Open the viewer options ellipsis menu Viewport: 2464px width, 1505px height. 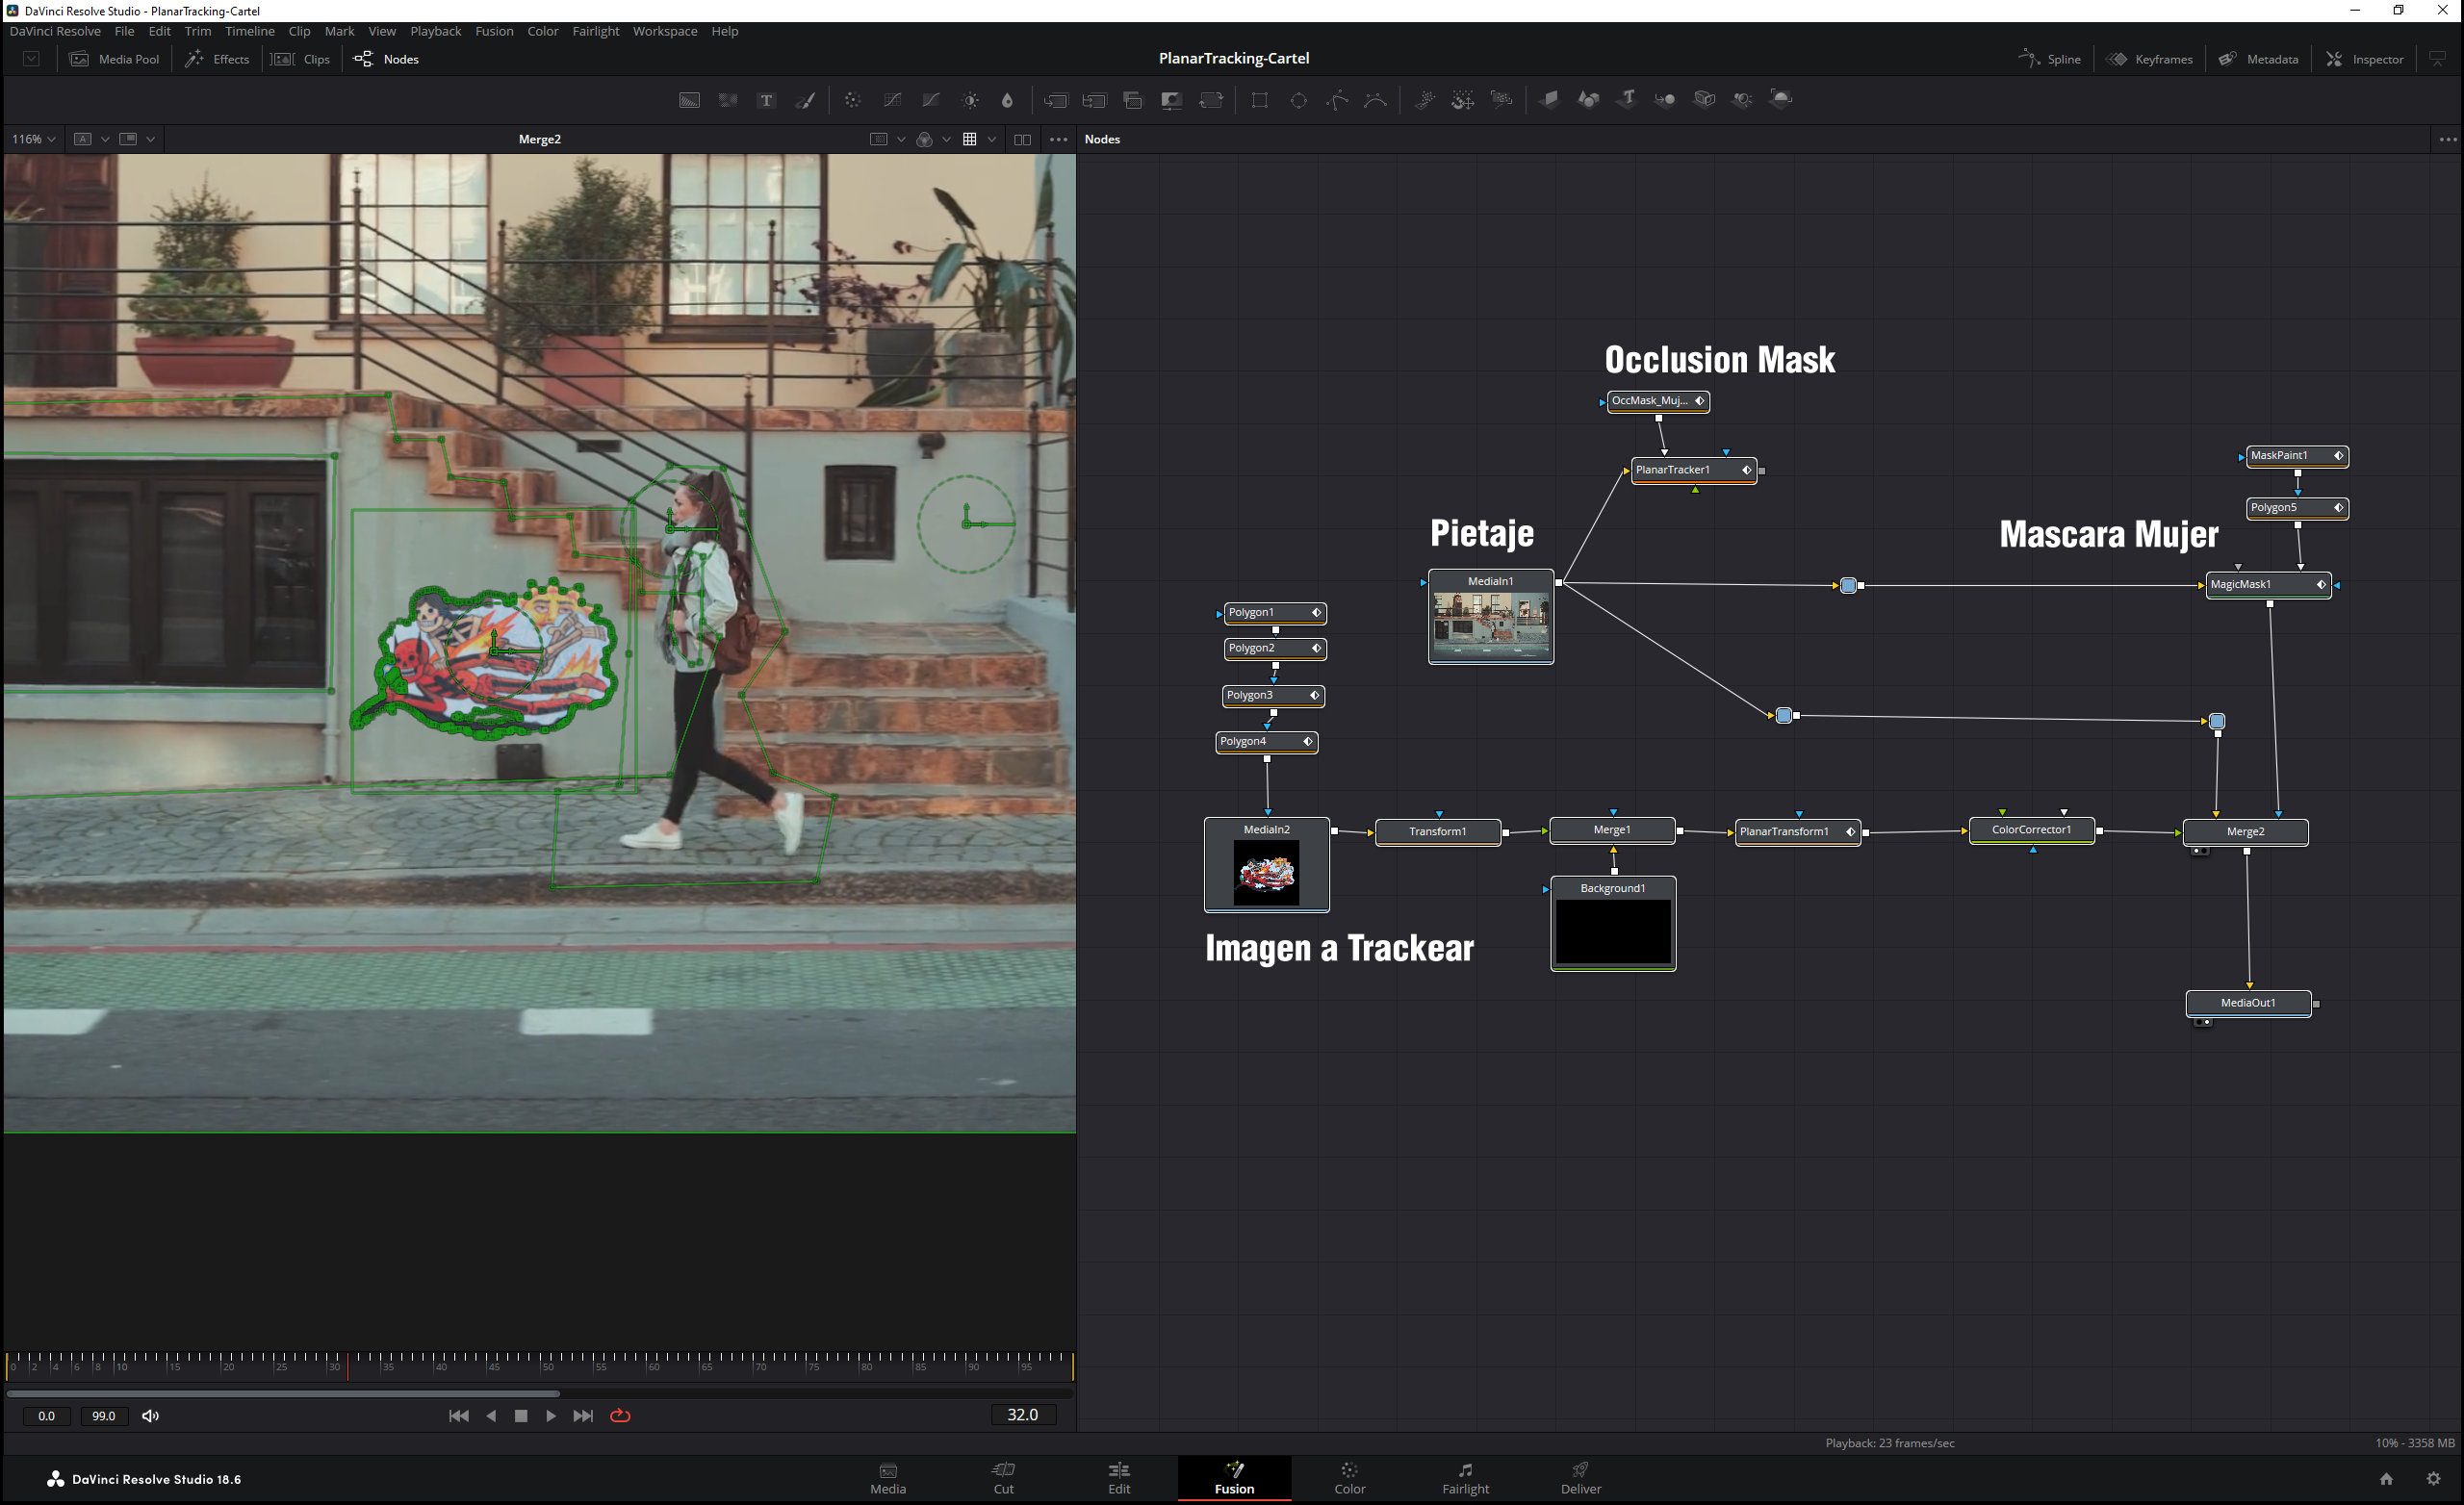[x=1058, y=139]
